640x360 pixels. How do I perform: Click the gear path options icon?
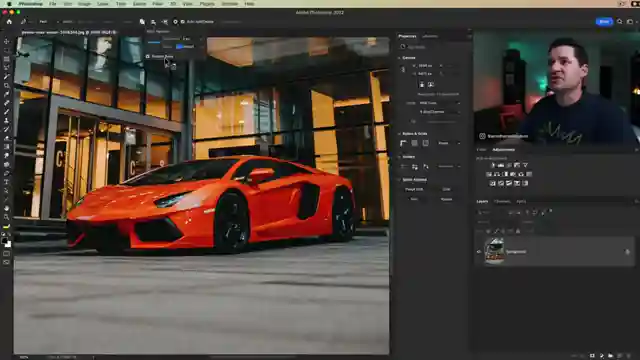click(x=176, y=22)
